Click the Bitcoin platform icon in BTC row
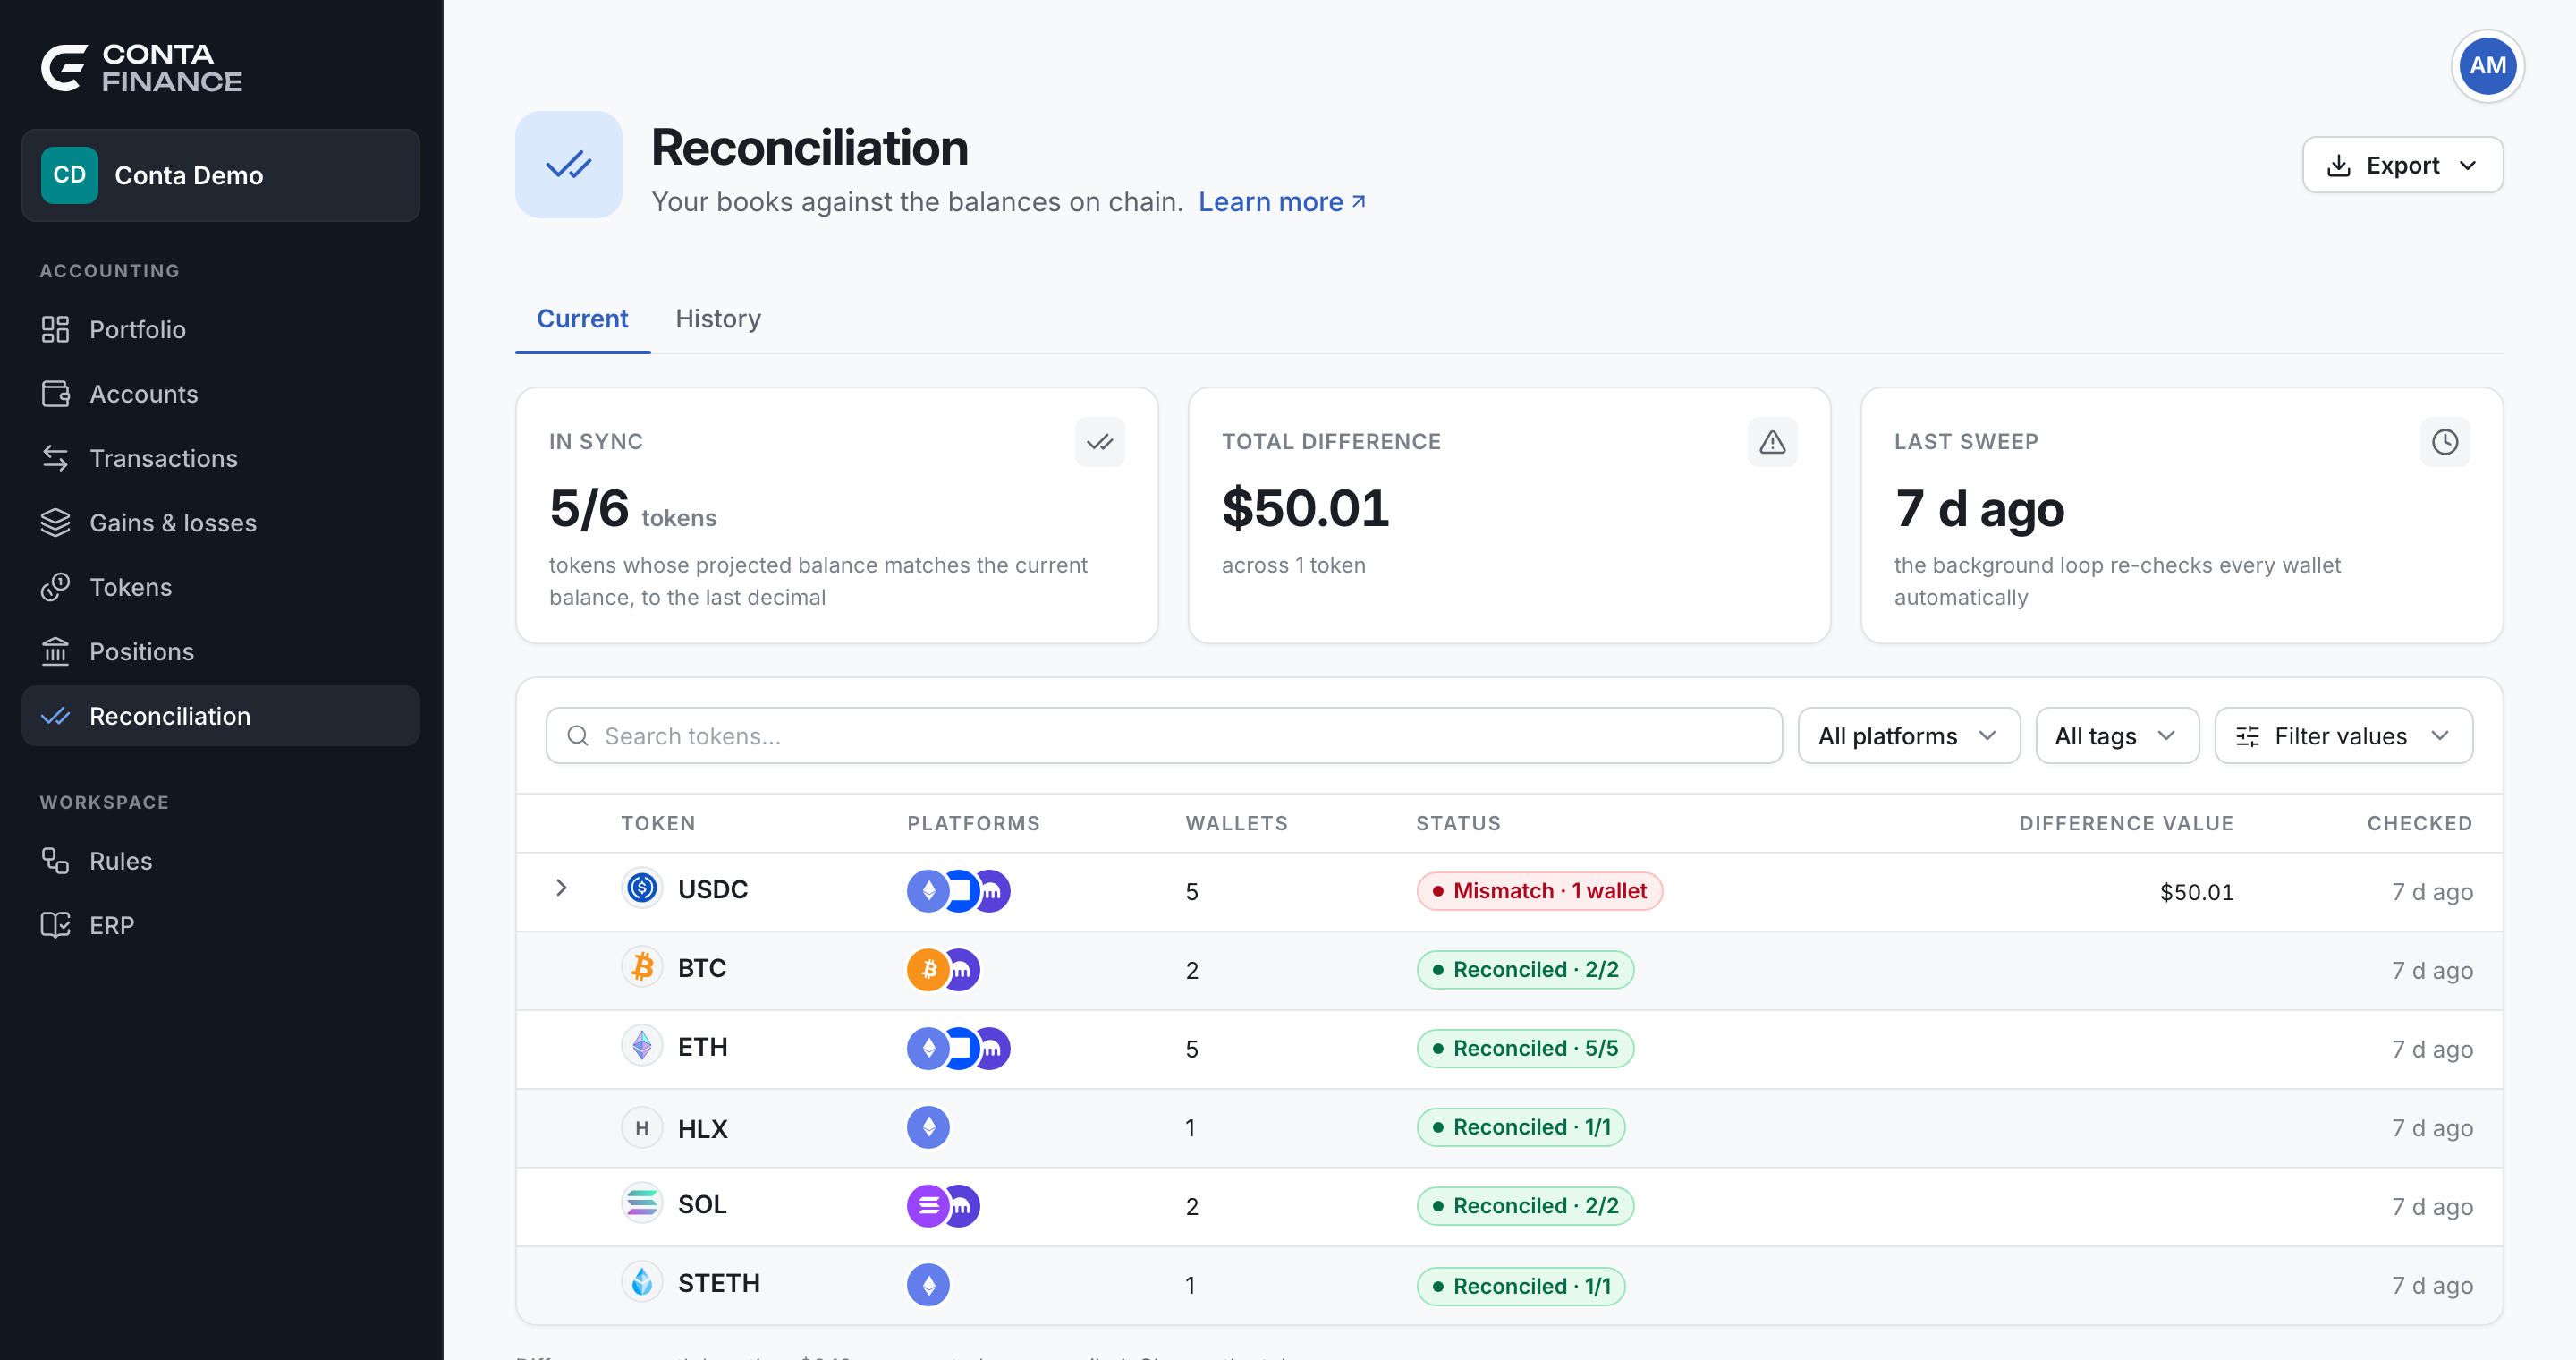Image resolution: width=2576 pixels, height=1360 pixels. tap(927, 970)
